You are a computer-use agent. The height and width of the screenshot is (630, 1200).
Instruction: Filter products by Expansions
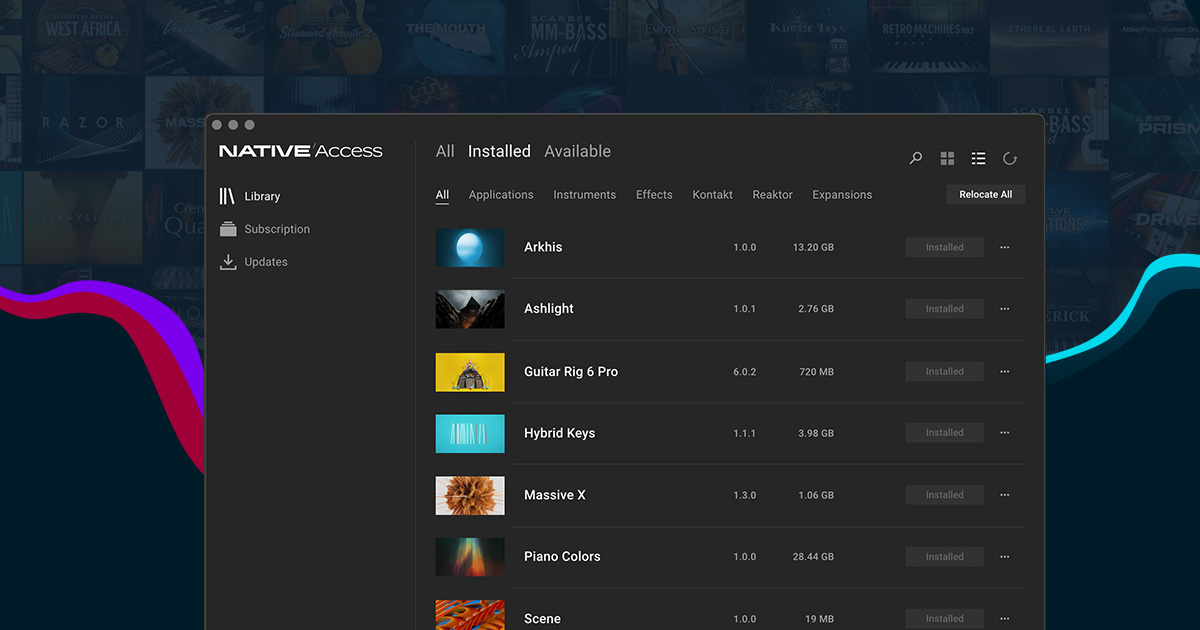tap(841, 194)
